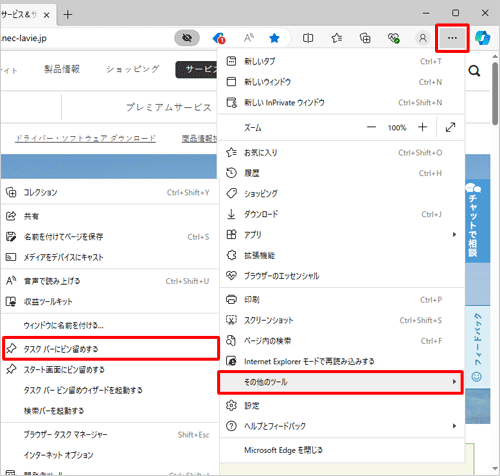
Task: Start Read aloud from address bar icon
Action: pos(249,38)
